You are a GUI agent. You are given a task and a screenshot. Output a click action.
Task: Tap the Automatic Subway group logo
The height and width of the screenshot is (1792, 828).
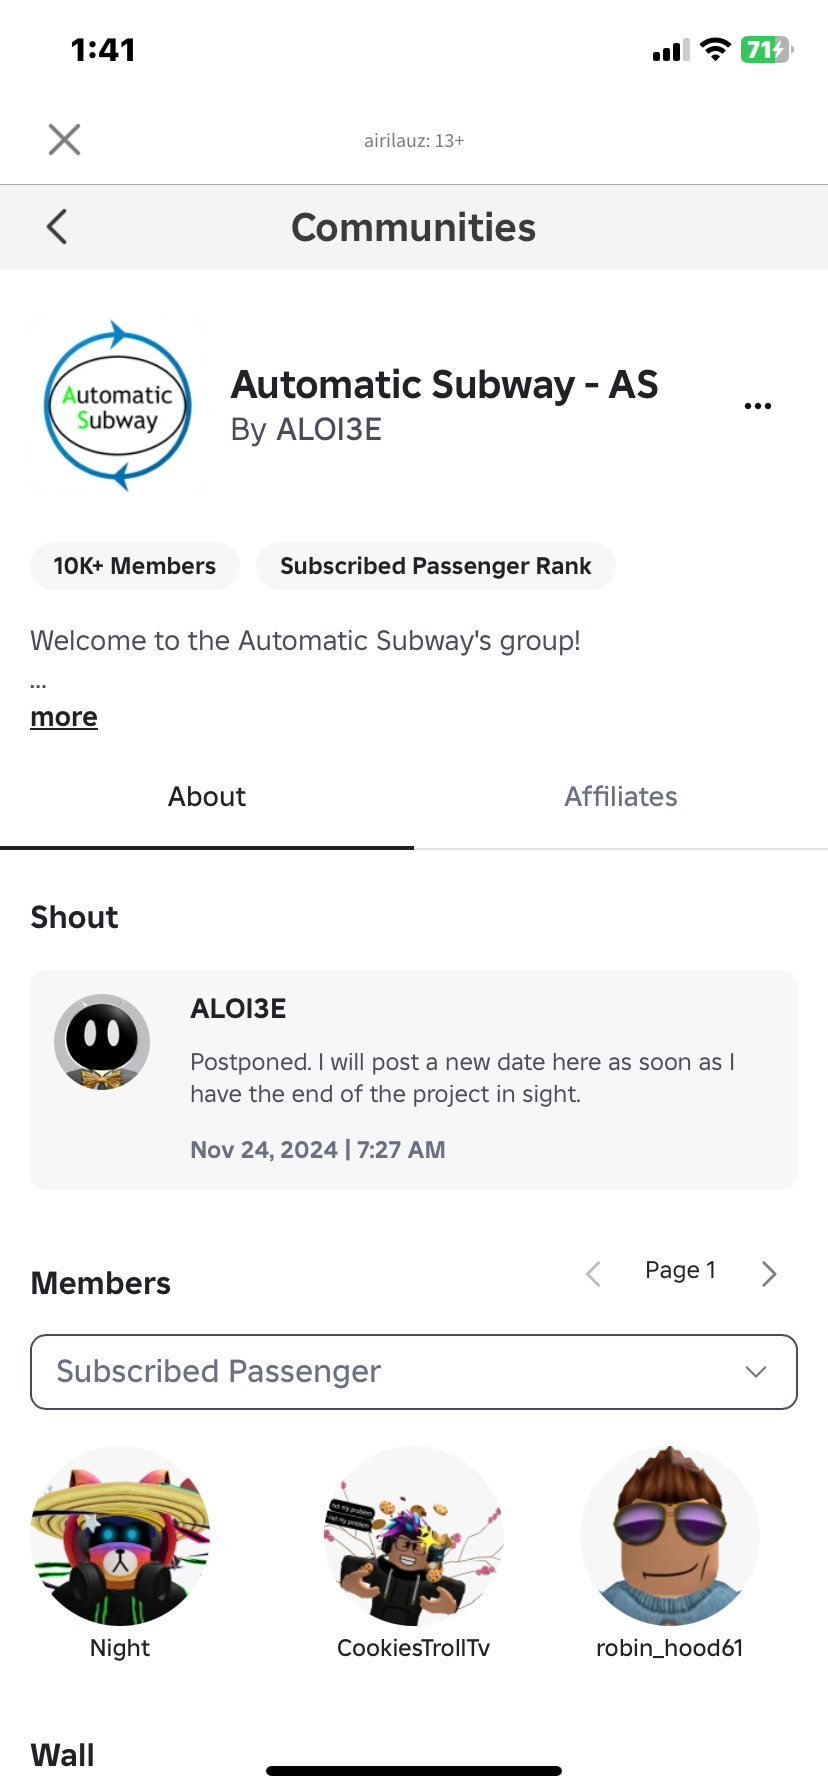coord(118,406)
